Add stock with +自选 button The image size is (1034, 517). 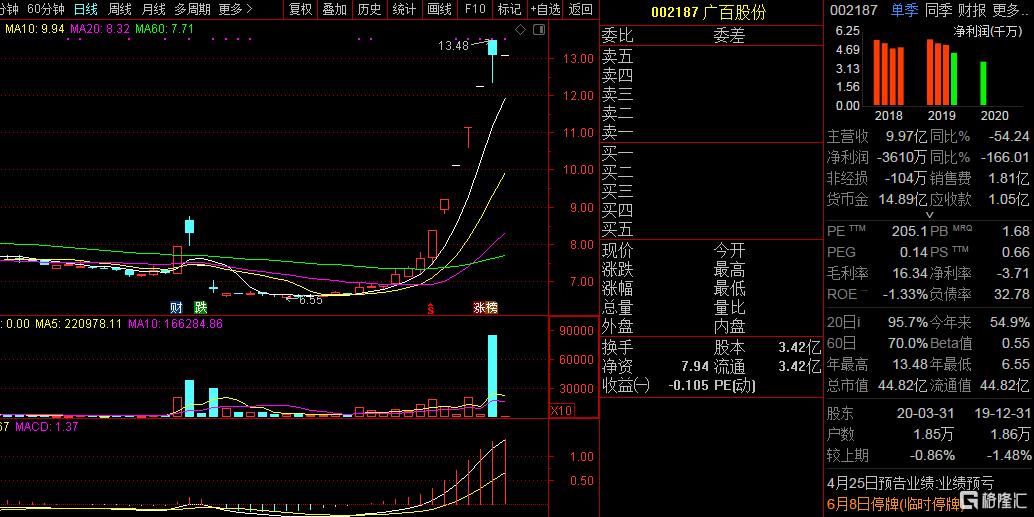click(x=545, y=9)
